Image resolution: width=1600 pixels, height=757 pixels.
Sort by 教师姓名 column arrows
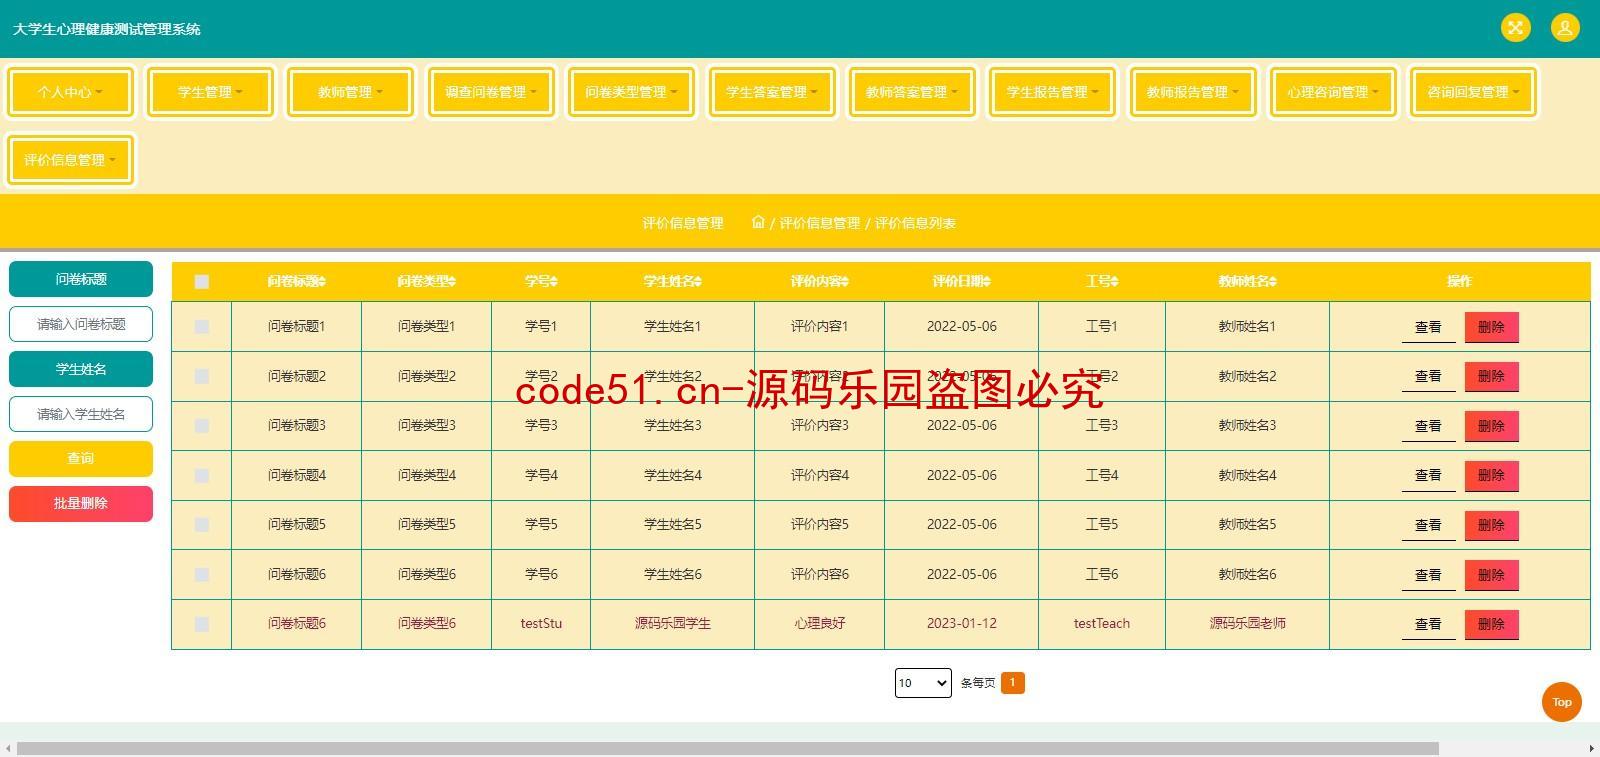pos(1273,282)
